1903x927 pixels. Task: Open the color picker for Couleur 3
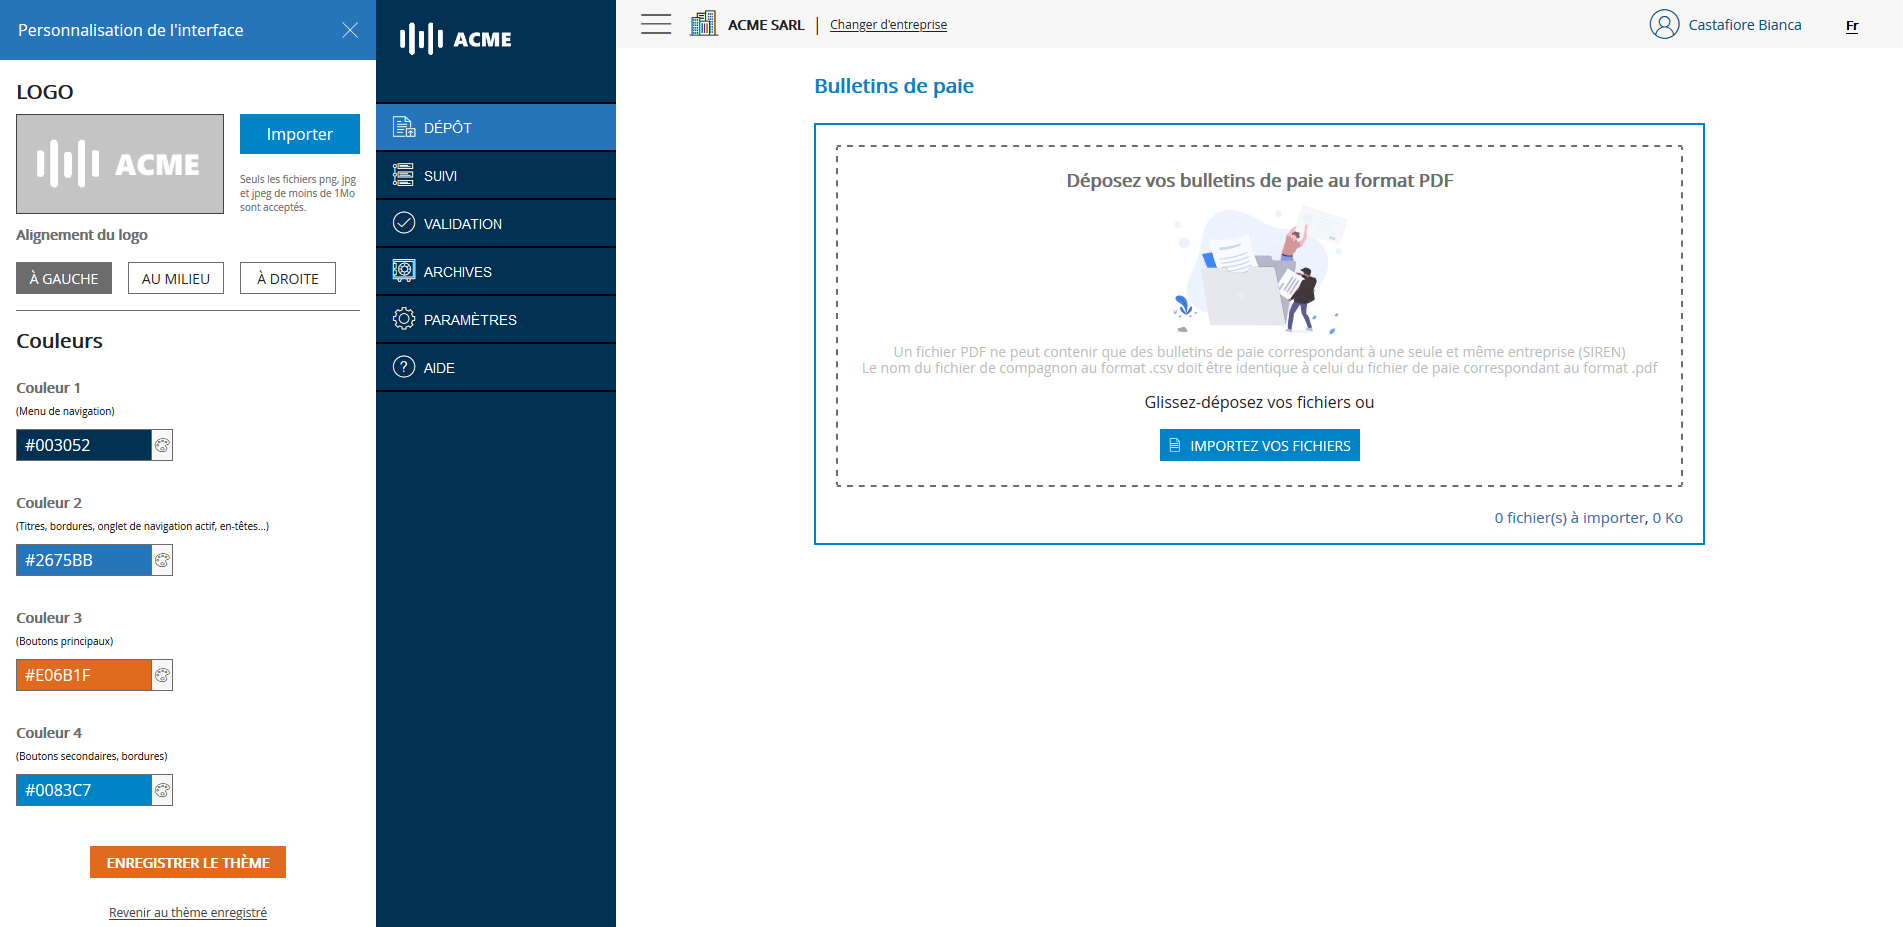pyautogui.click(x=161, y=675)
